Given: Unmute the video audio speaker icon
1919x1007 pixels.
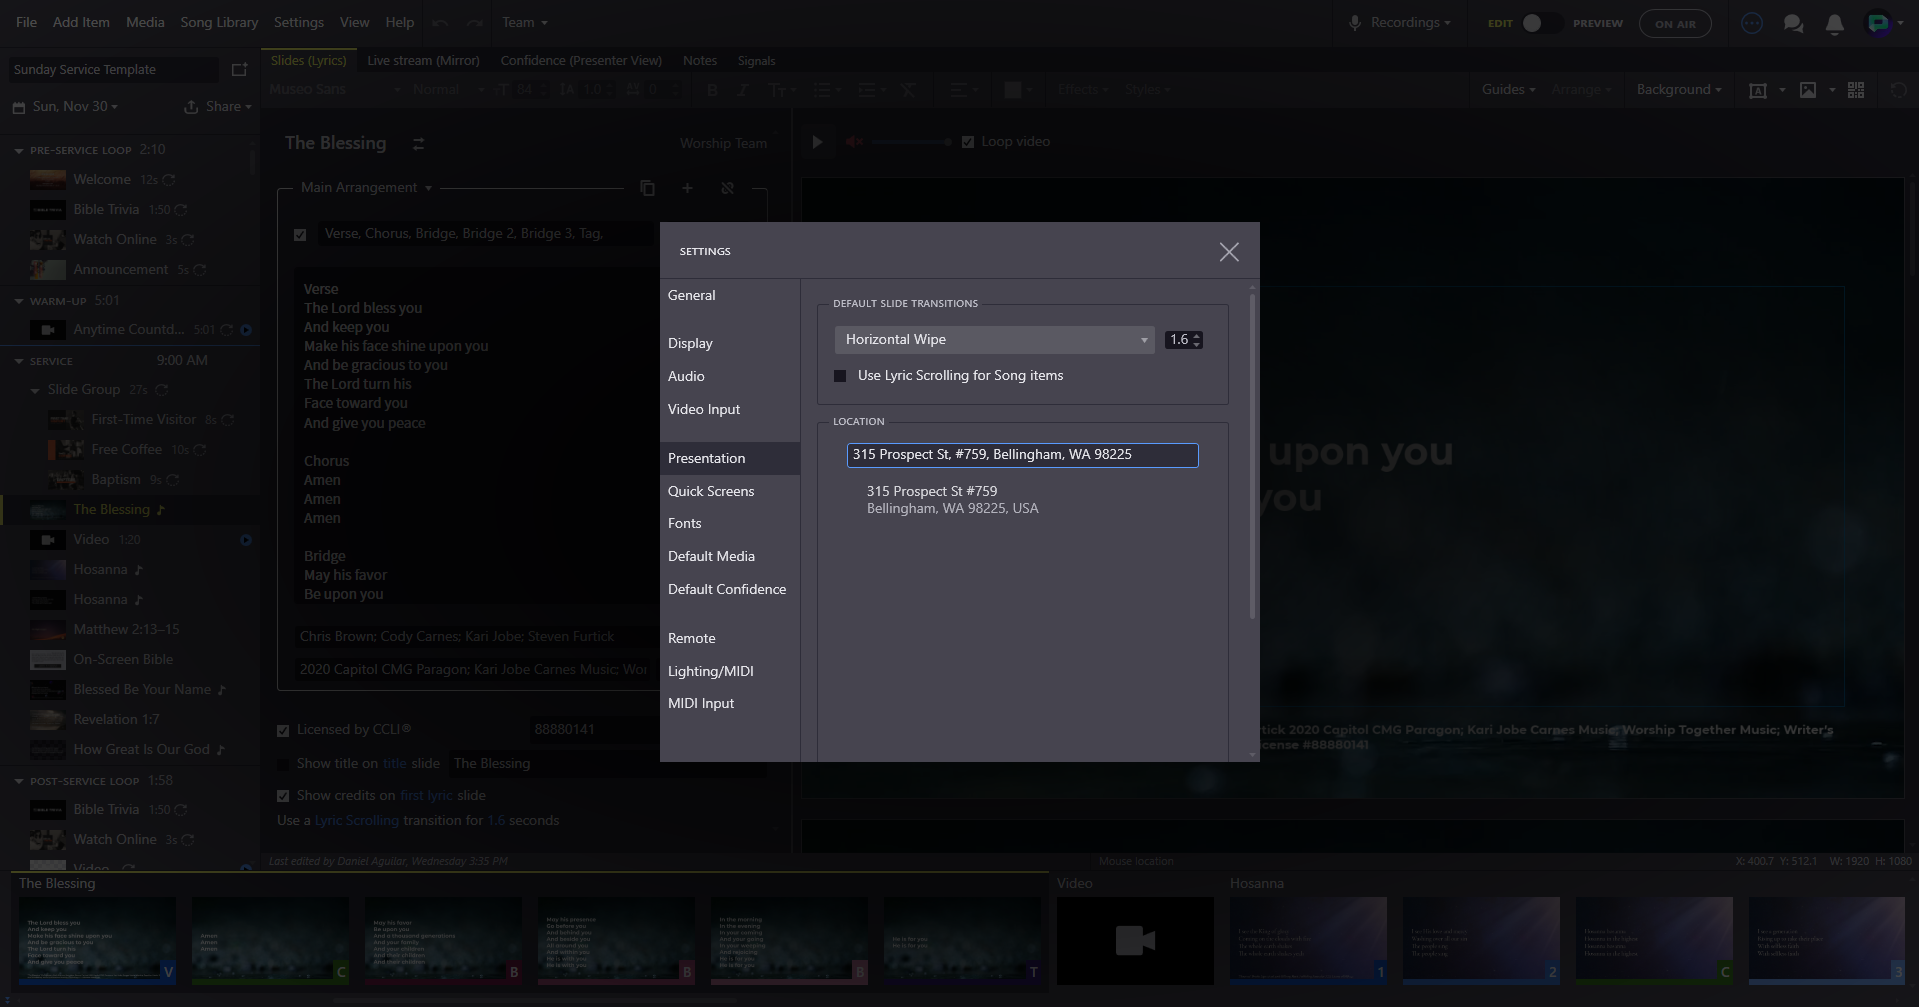Looking at the screenshot, I should tap(854, 142).
